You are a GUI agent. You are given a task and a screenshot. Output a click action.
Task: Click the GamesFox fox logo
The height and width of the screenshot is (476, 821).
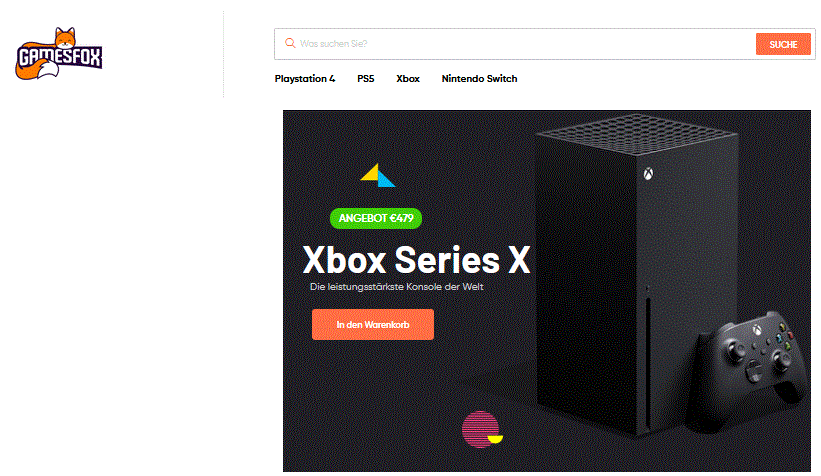59,54
